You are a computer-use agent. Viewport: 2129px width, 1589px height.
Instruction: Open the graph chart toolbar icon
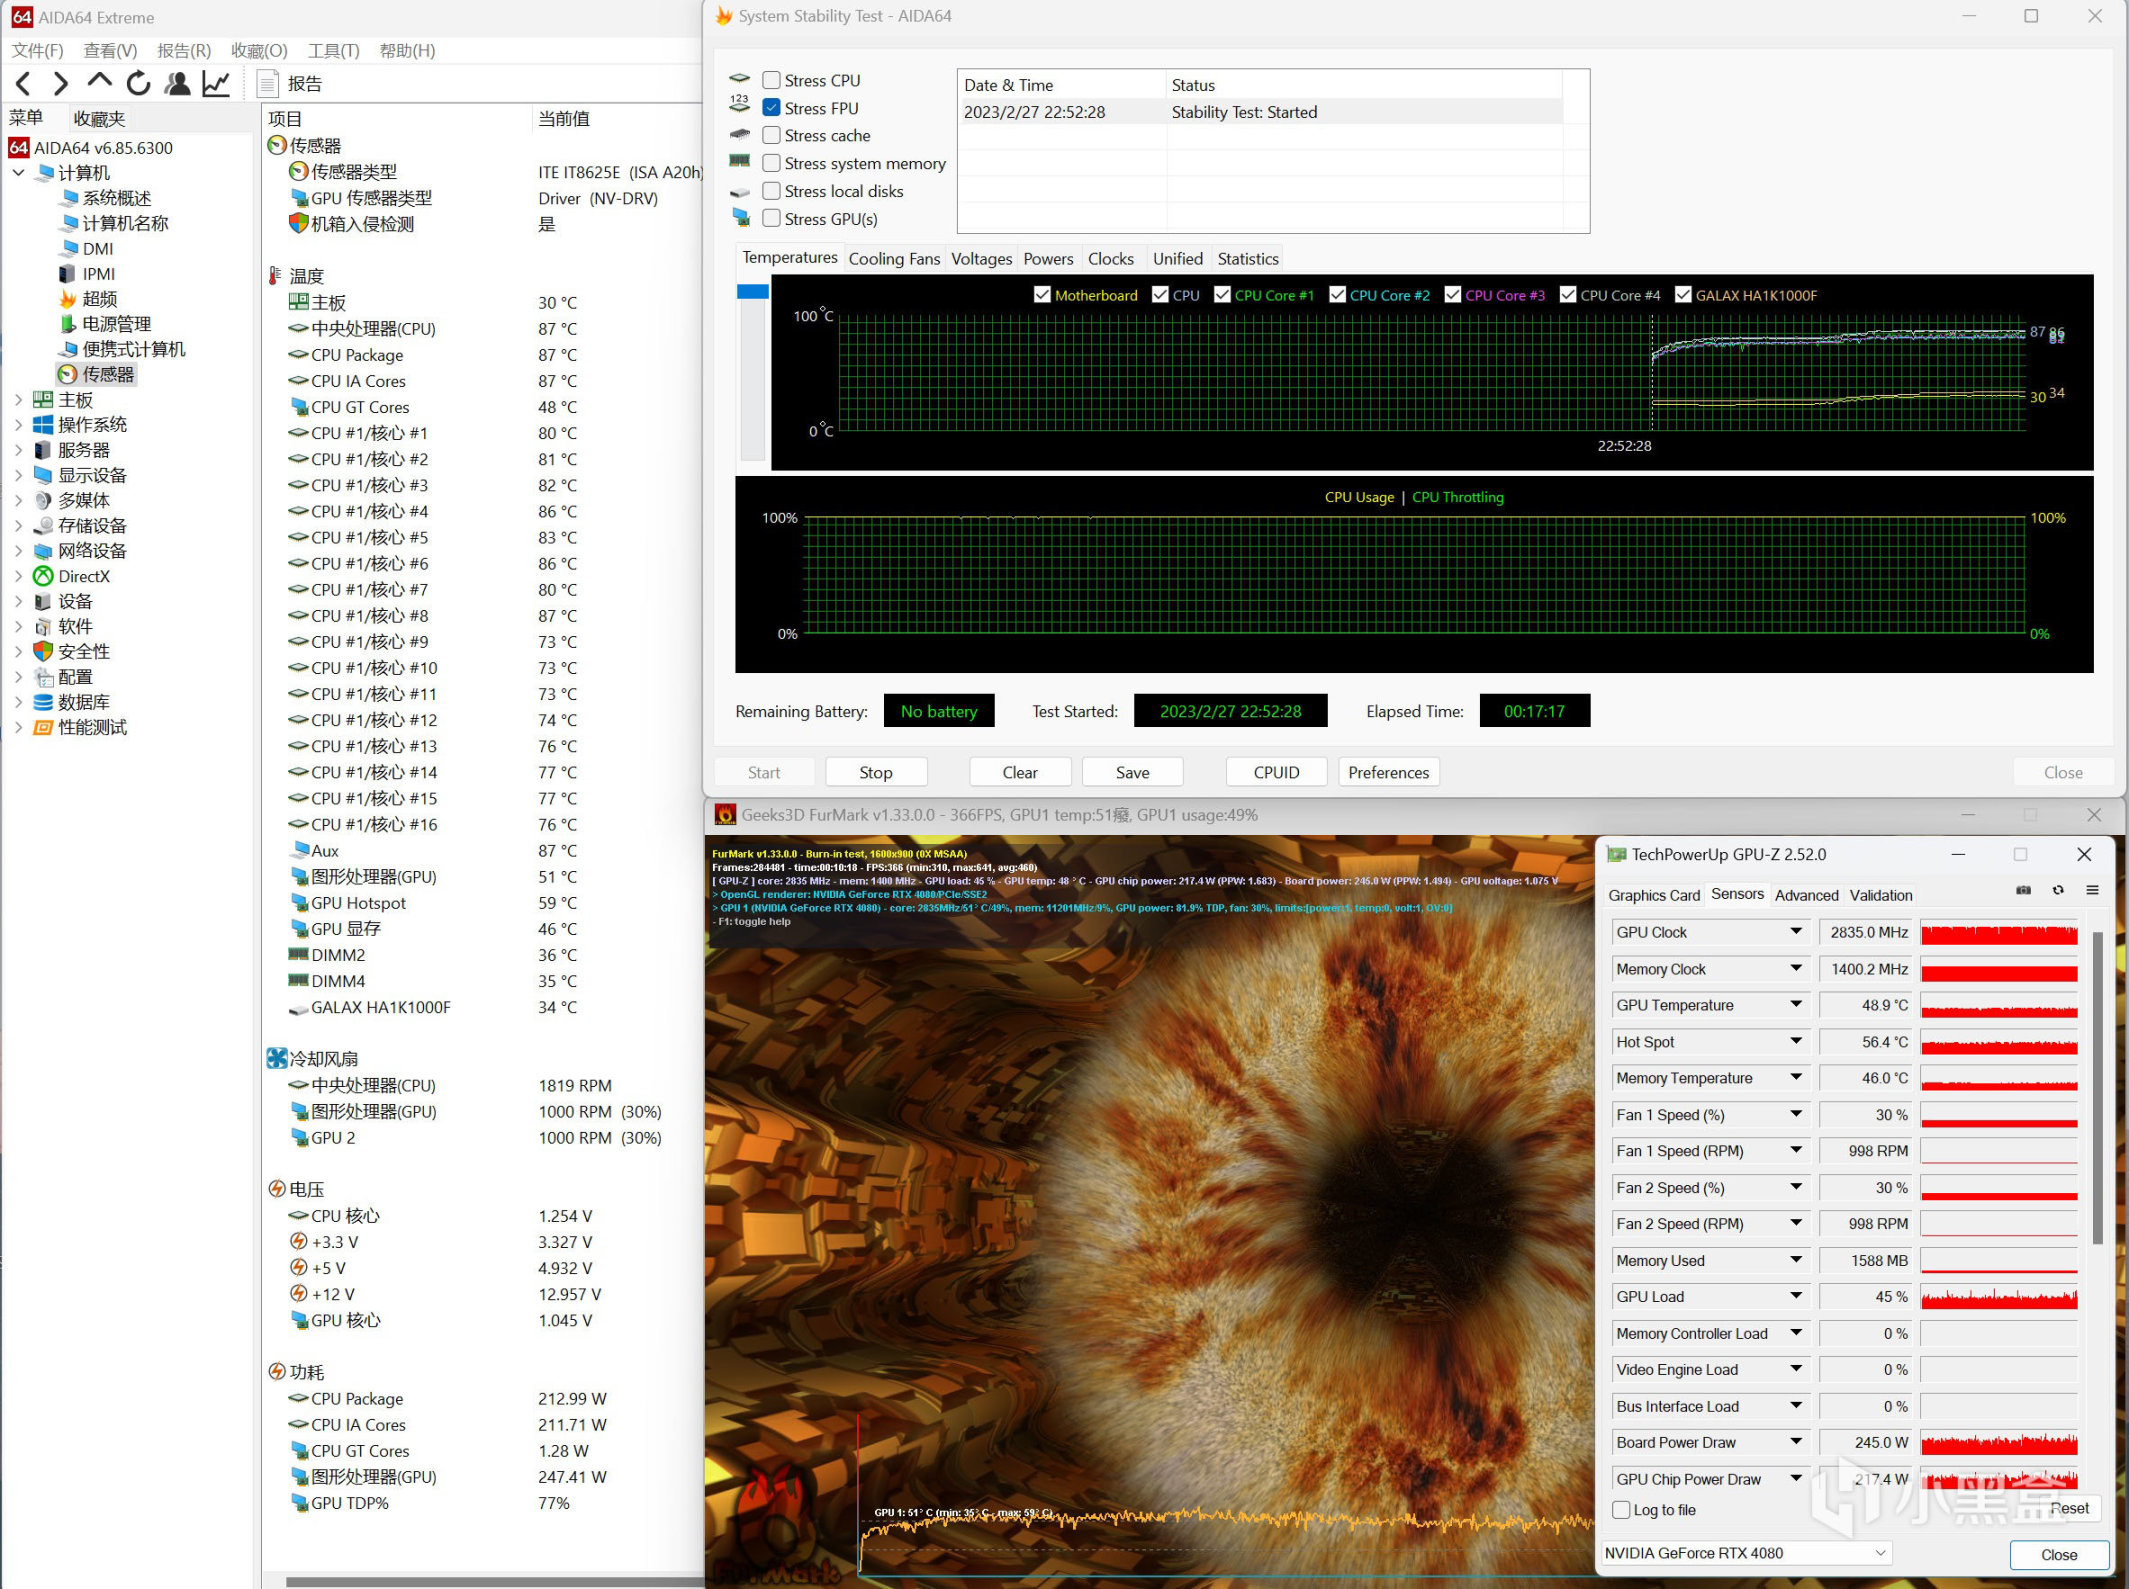(x=216, y=84)
